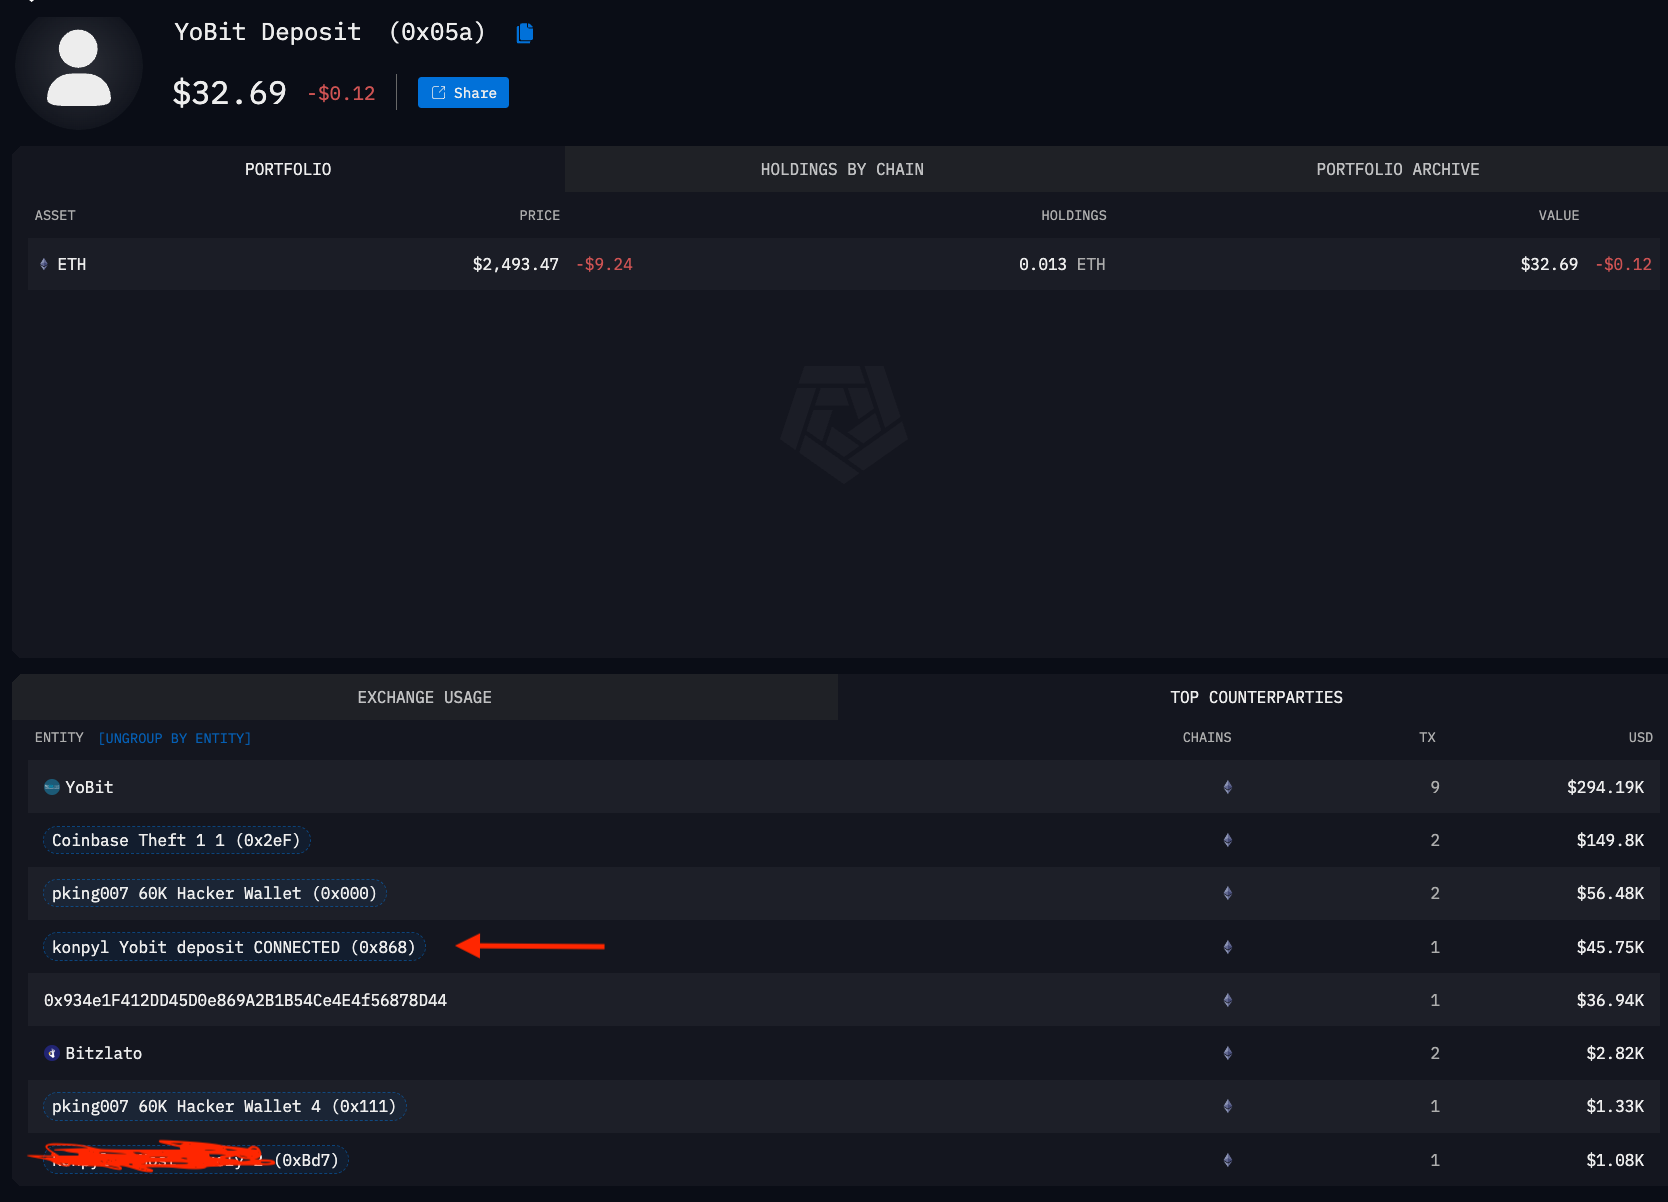The height and width of the screenshot is (1202, 1668).
Task: Select the $36.94K counterparty amount
Action: click(x=1610, y=1000)
